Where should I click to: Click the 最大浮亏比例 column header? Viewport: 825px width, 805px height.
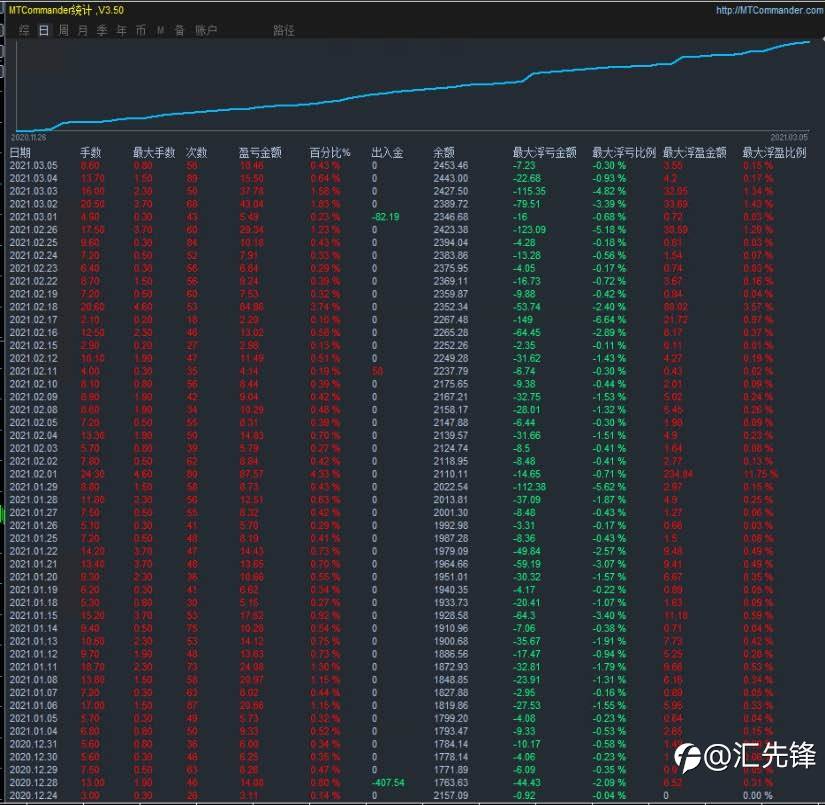(624, 153)
